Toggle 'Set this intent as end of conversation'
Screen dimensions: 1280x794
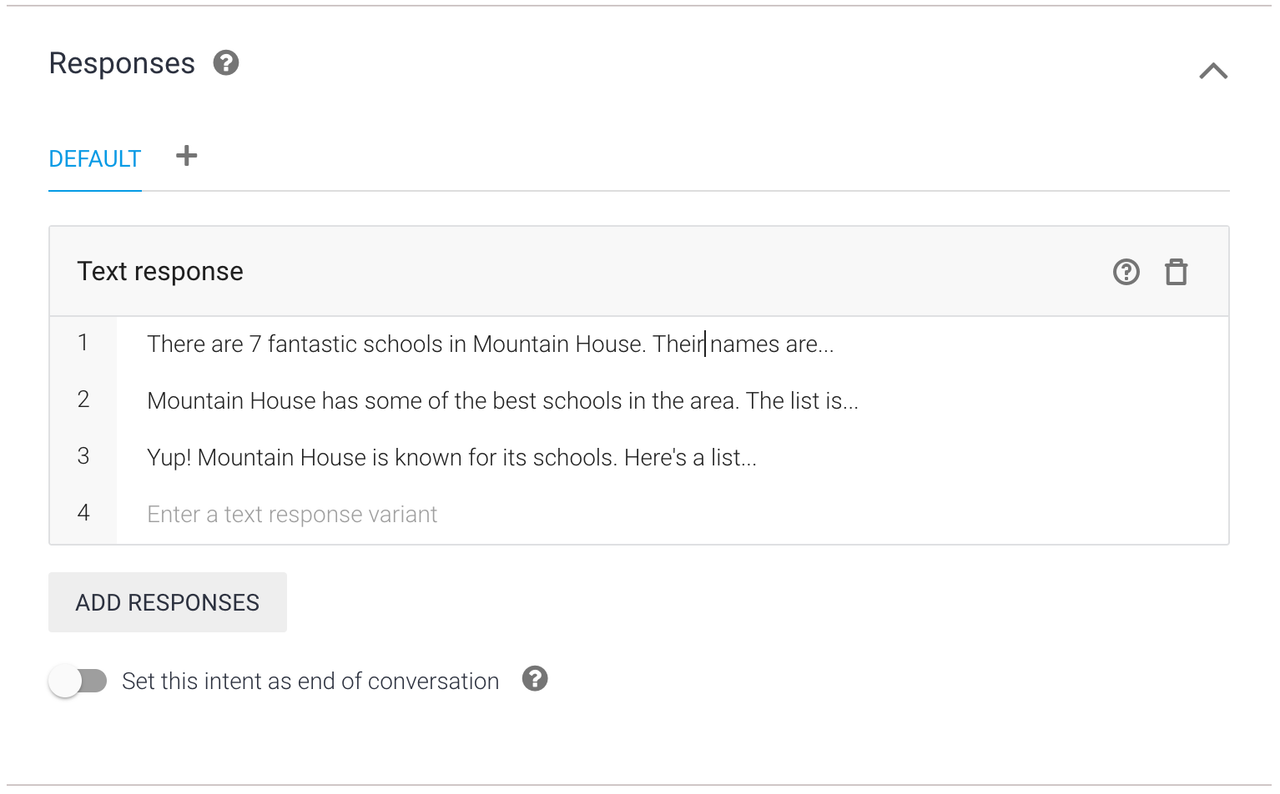click(x=78, y=682)
